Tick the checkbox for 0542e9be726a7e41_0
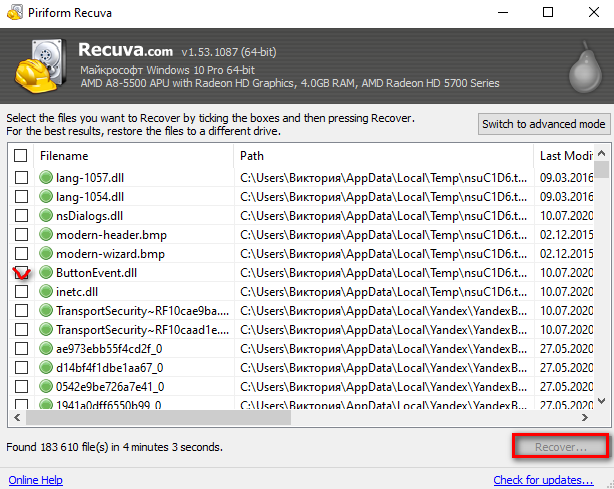614x489 pixels. click(22, 386)
